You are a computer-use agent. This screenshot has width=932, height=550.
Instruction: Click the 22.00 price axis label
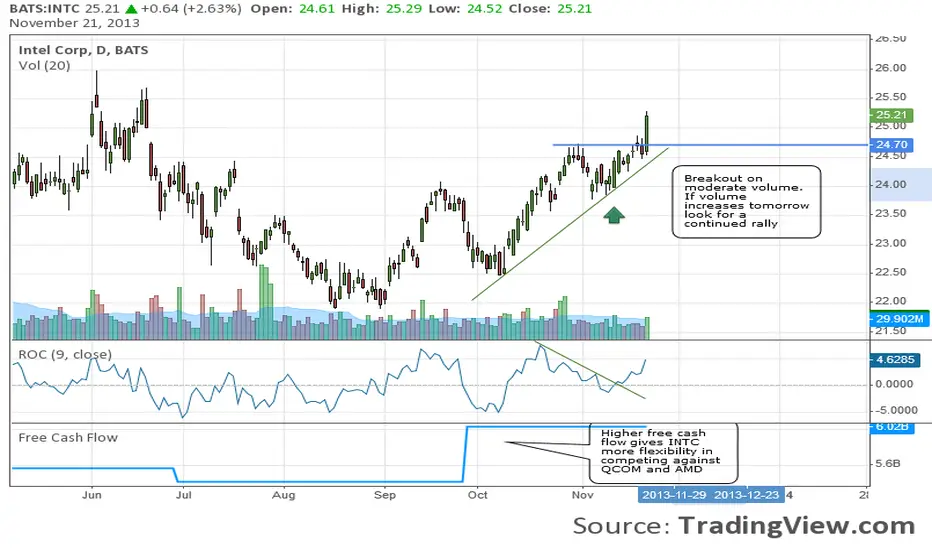click(x=890, y=301)
